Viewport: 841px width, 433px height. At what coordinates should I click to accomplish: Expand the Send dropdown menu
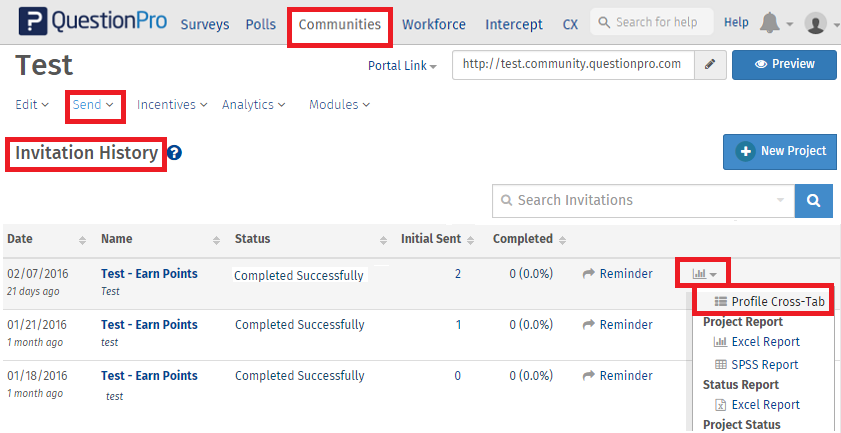(94, 104)
